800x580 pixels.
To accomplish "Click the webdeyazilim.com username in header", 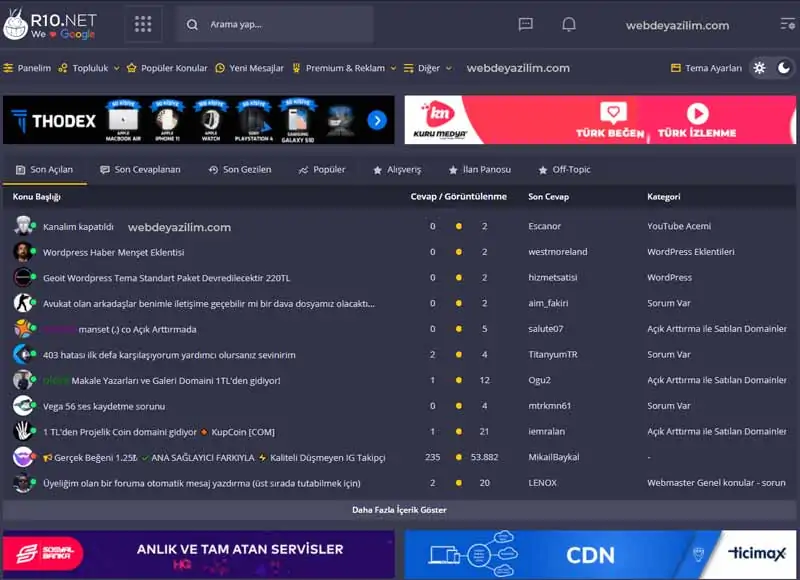I will [x=677, y=26].
